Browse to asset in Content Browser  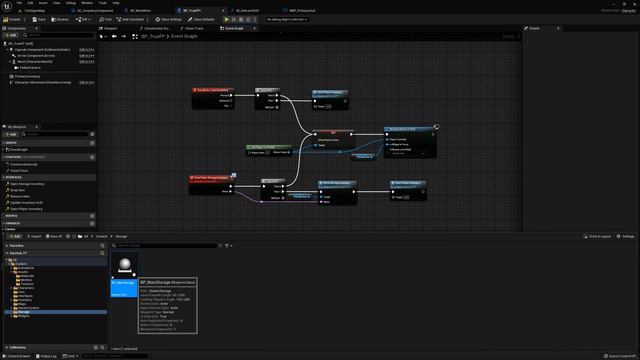tap(60, 19)
